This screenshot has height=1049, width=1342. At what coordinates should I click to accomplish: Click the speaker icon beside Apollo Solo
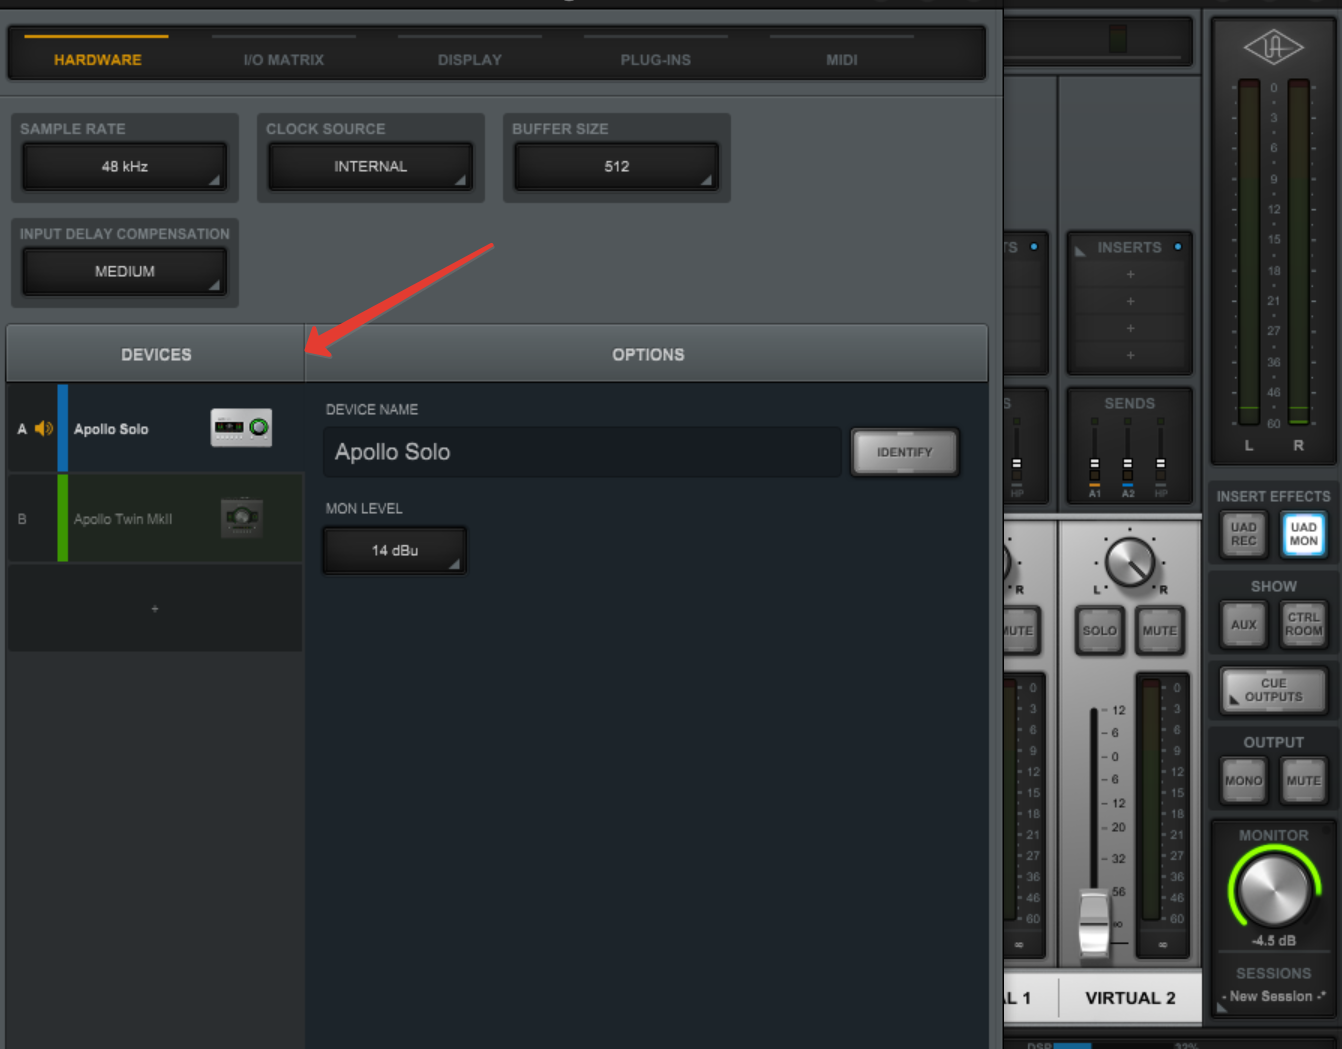click(x=44, y=429)
